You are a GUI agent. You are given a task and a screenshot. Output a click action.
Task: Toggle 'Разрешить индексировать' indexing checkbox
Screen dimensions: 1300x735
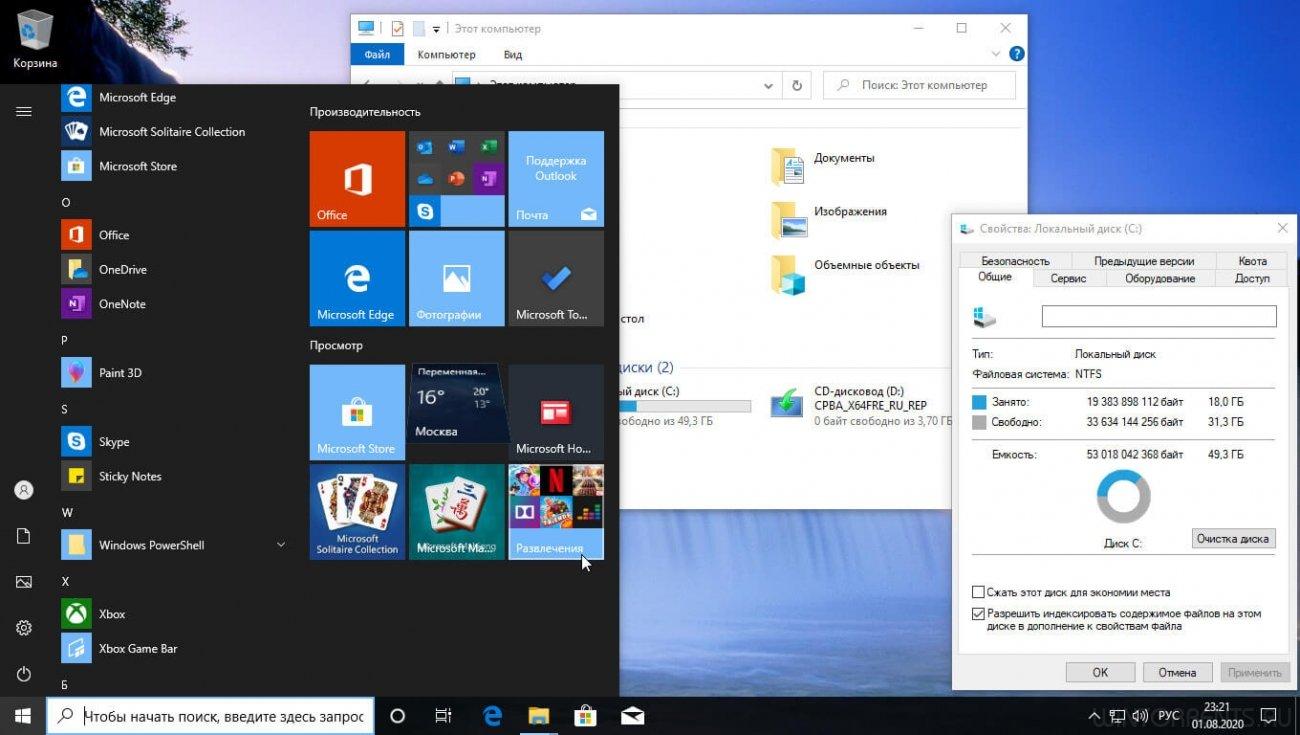(979, 614)
